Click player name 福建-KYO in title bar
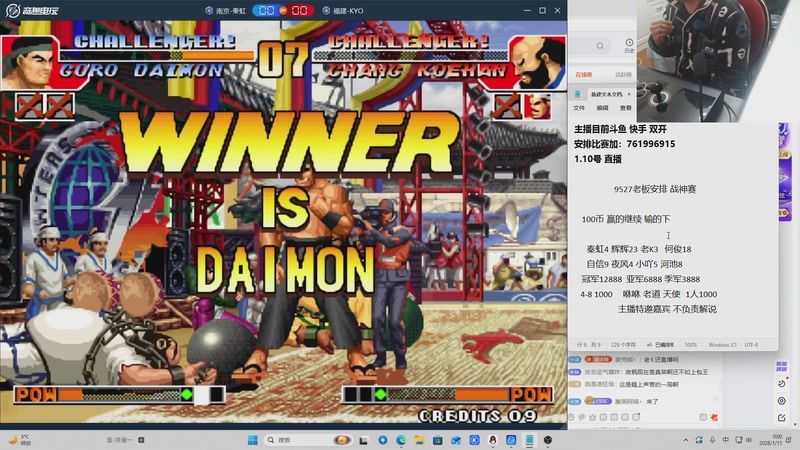This screenshot has width=800, height=450. [x=343, y=10]
